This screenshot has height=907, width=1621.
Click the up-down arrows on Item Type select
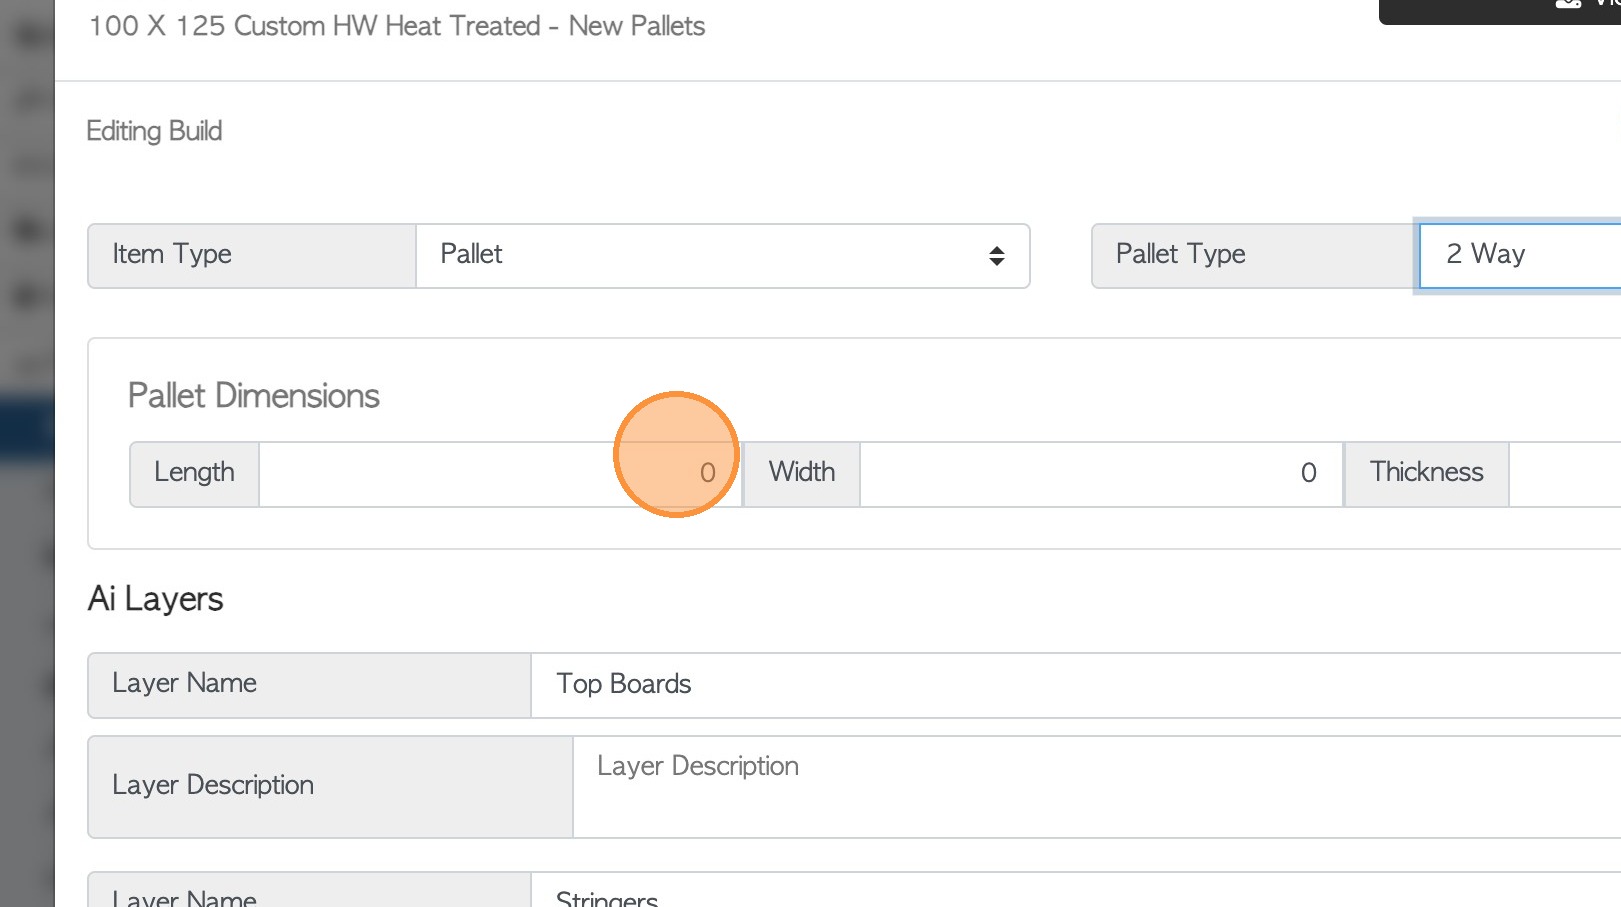tap(996, 256)
